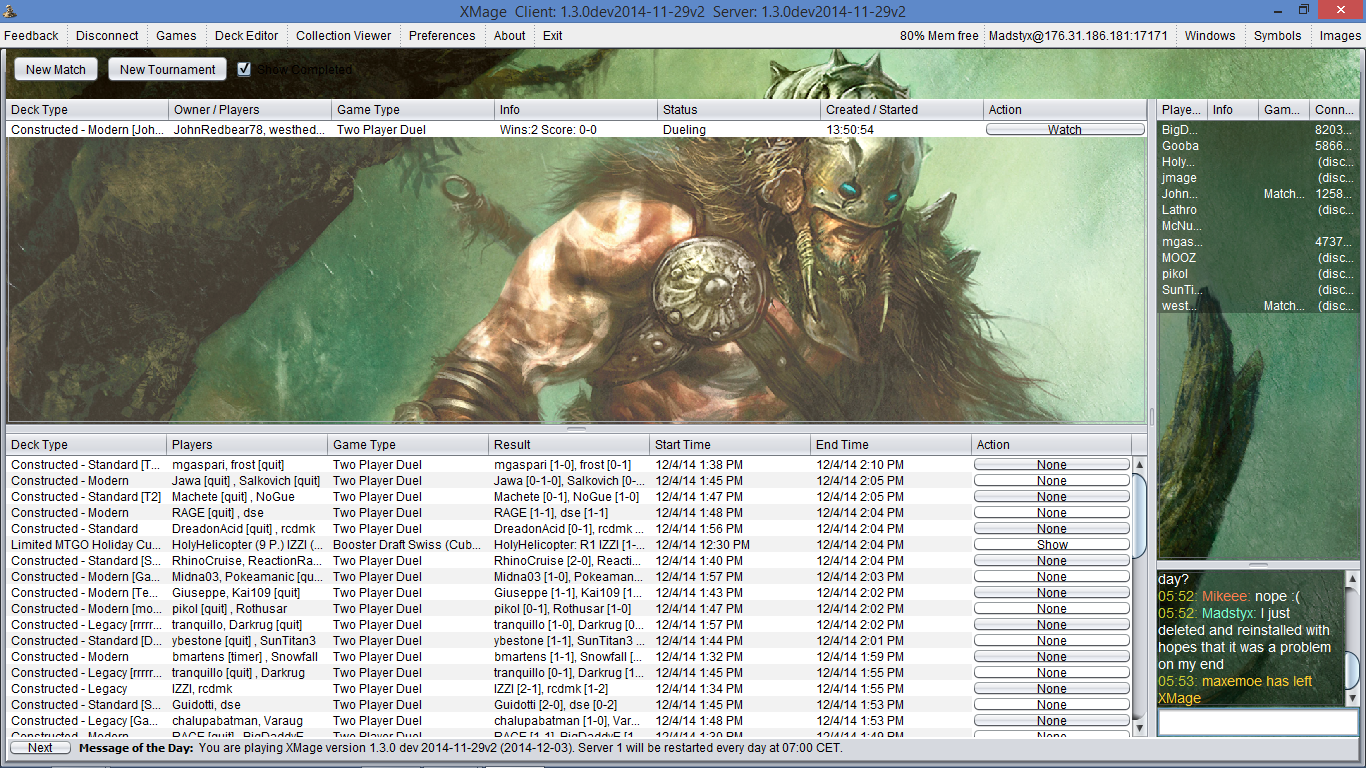
Task: Click the completed matches table scroll-up arrow
Action: pos(1139,464)
